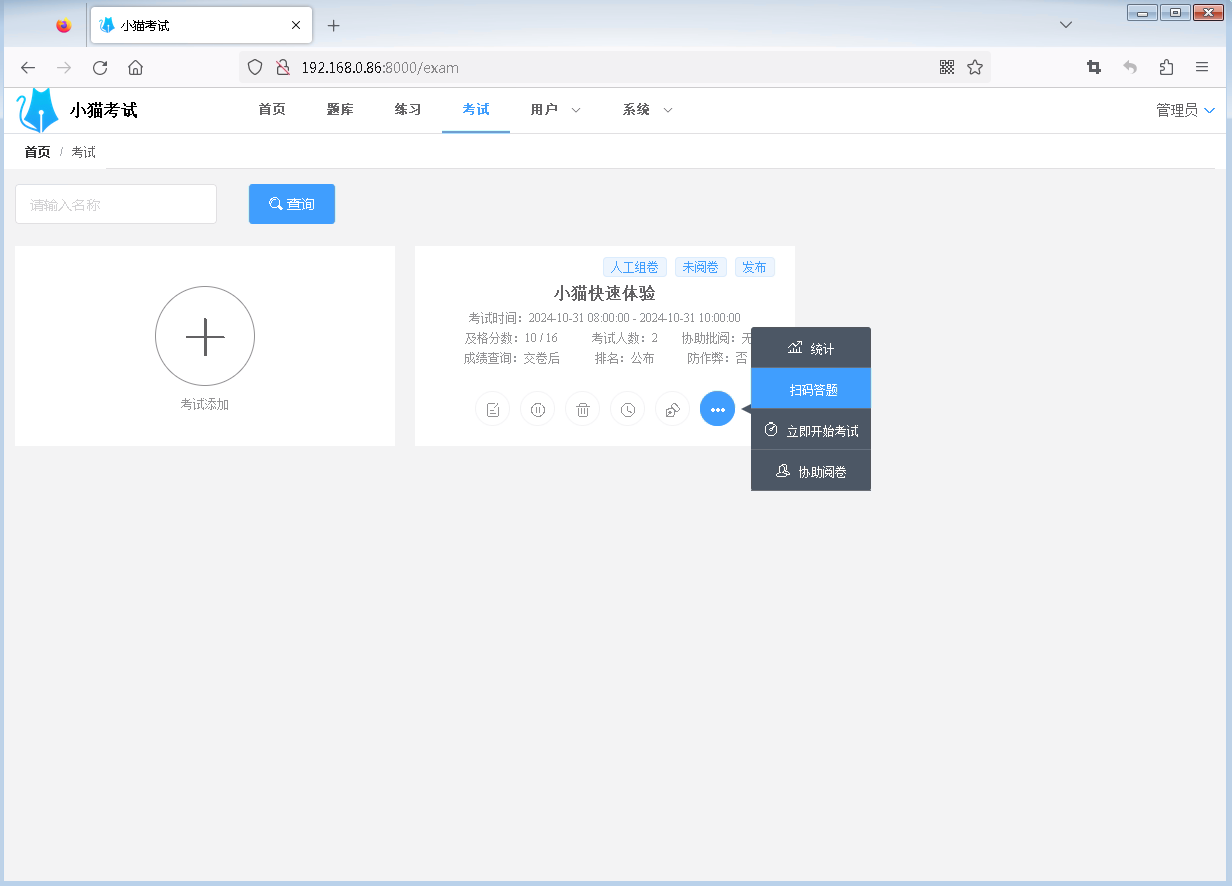Open the blue ellipsis more-actions icon
The height and width of the screenshot is (886, 1232).
click(x=717, y=409)
